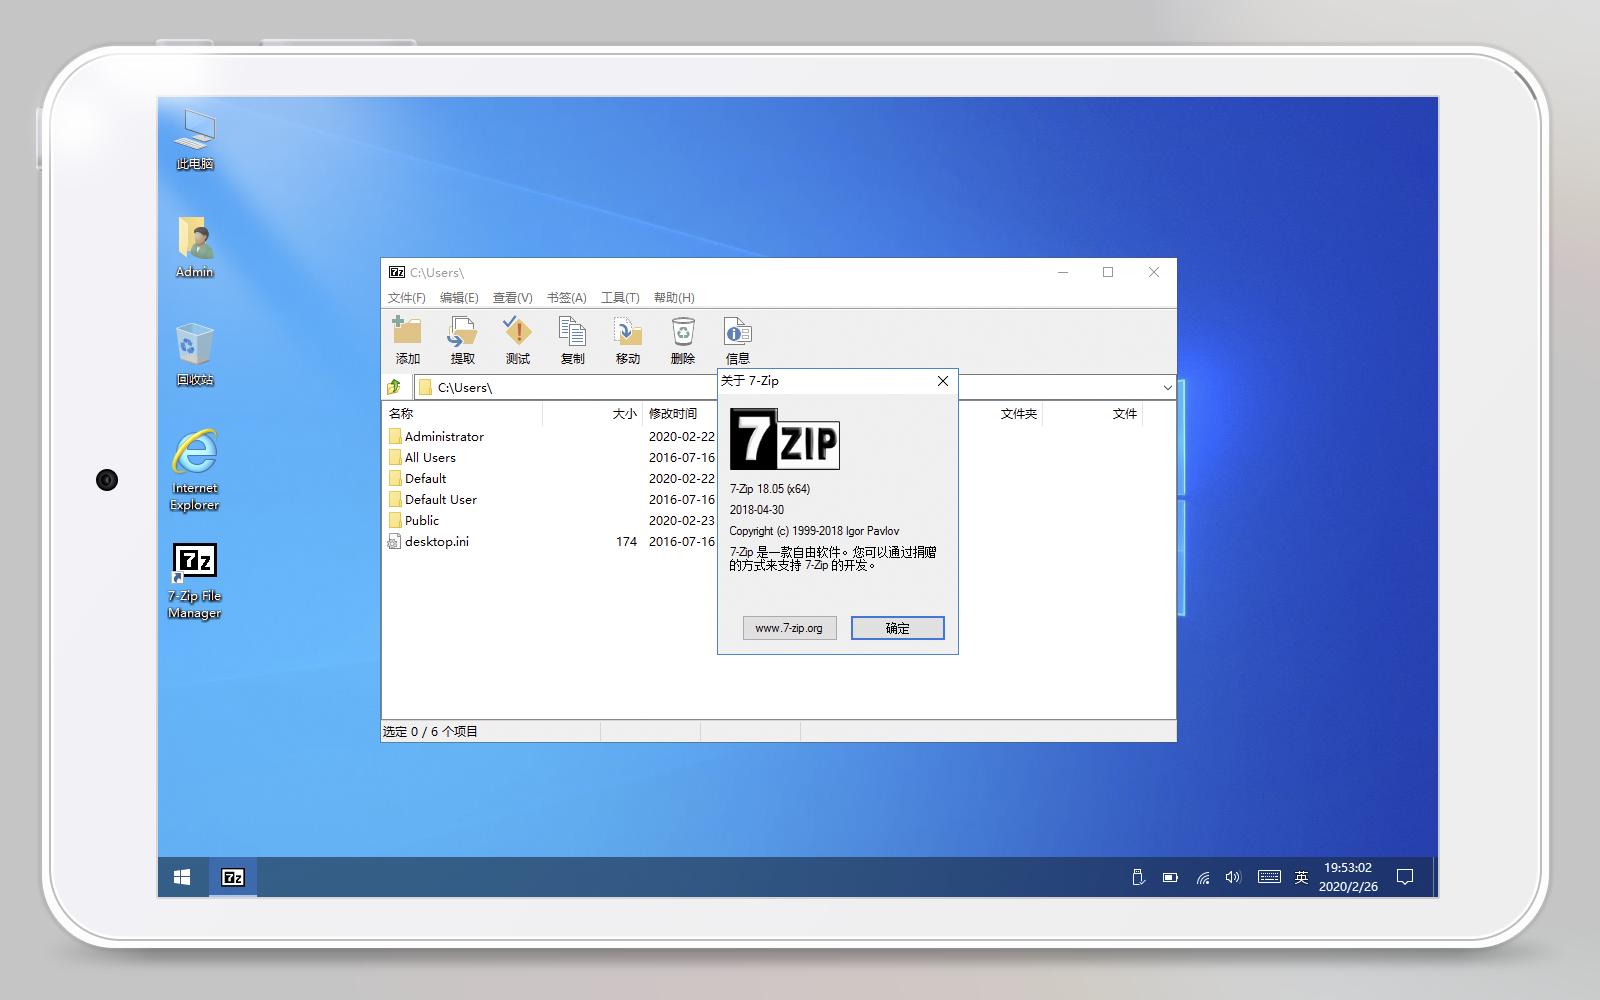Open the 帮助(H) menu
This screenshot has height=1000, width=1600.
tap(674, 297)
